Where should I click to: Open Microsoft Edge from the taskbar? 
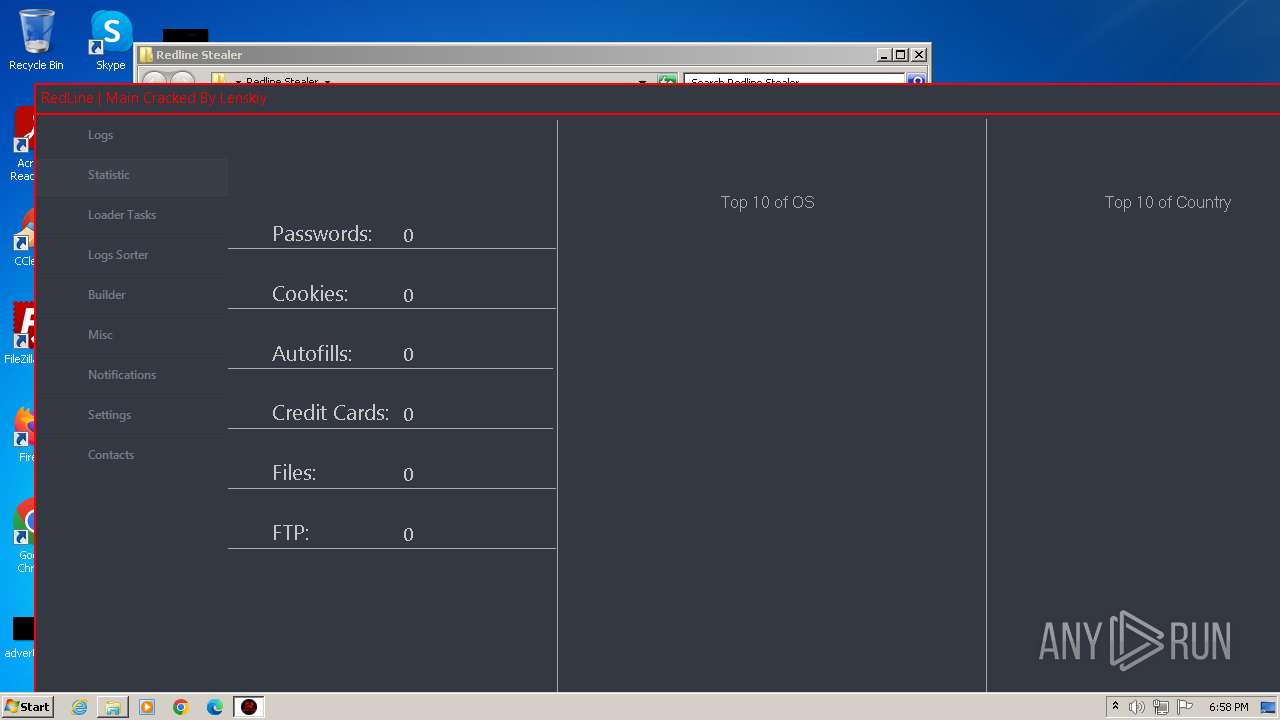(x=215, y=707)
